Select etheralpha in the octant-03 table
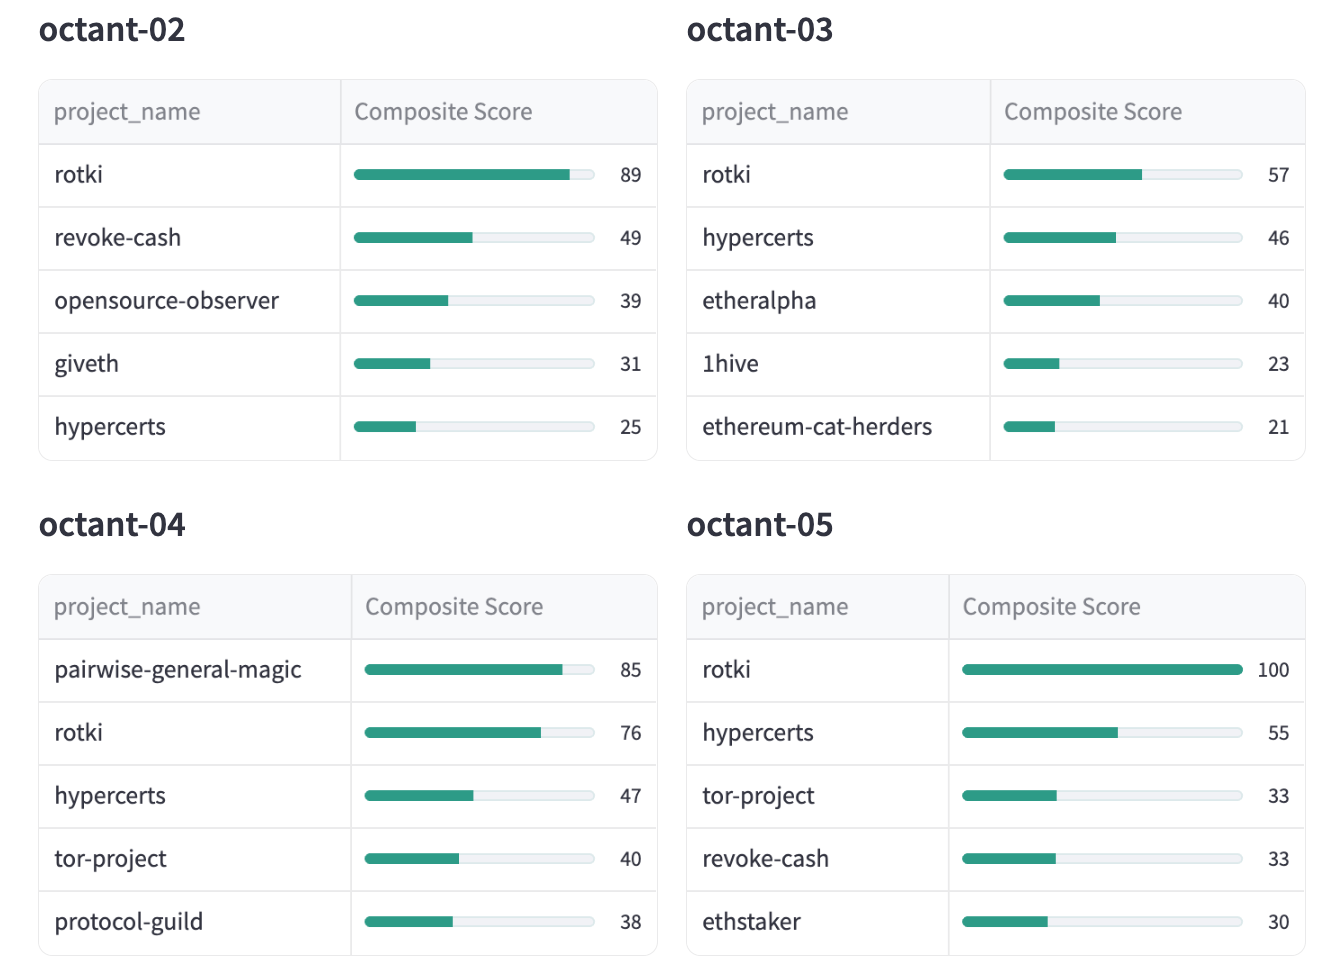The height and width of the screenshot is (980, 1340). (x=759, y=301)
